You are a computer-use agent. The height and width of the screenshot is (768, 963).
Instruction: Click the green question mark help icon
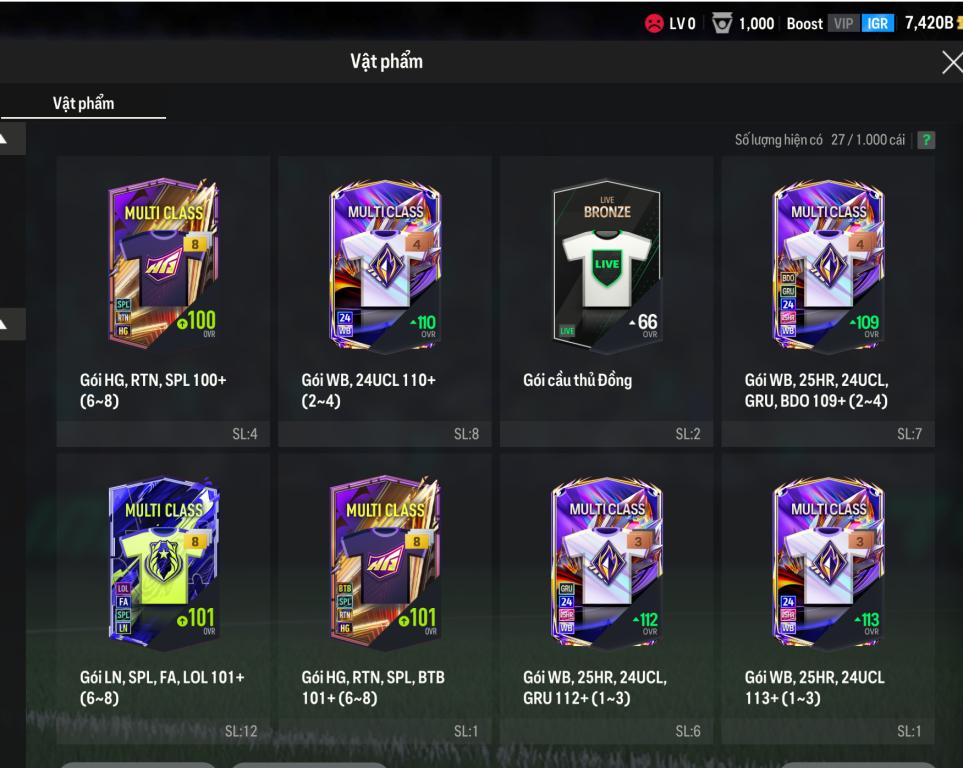pos(926,140)
